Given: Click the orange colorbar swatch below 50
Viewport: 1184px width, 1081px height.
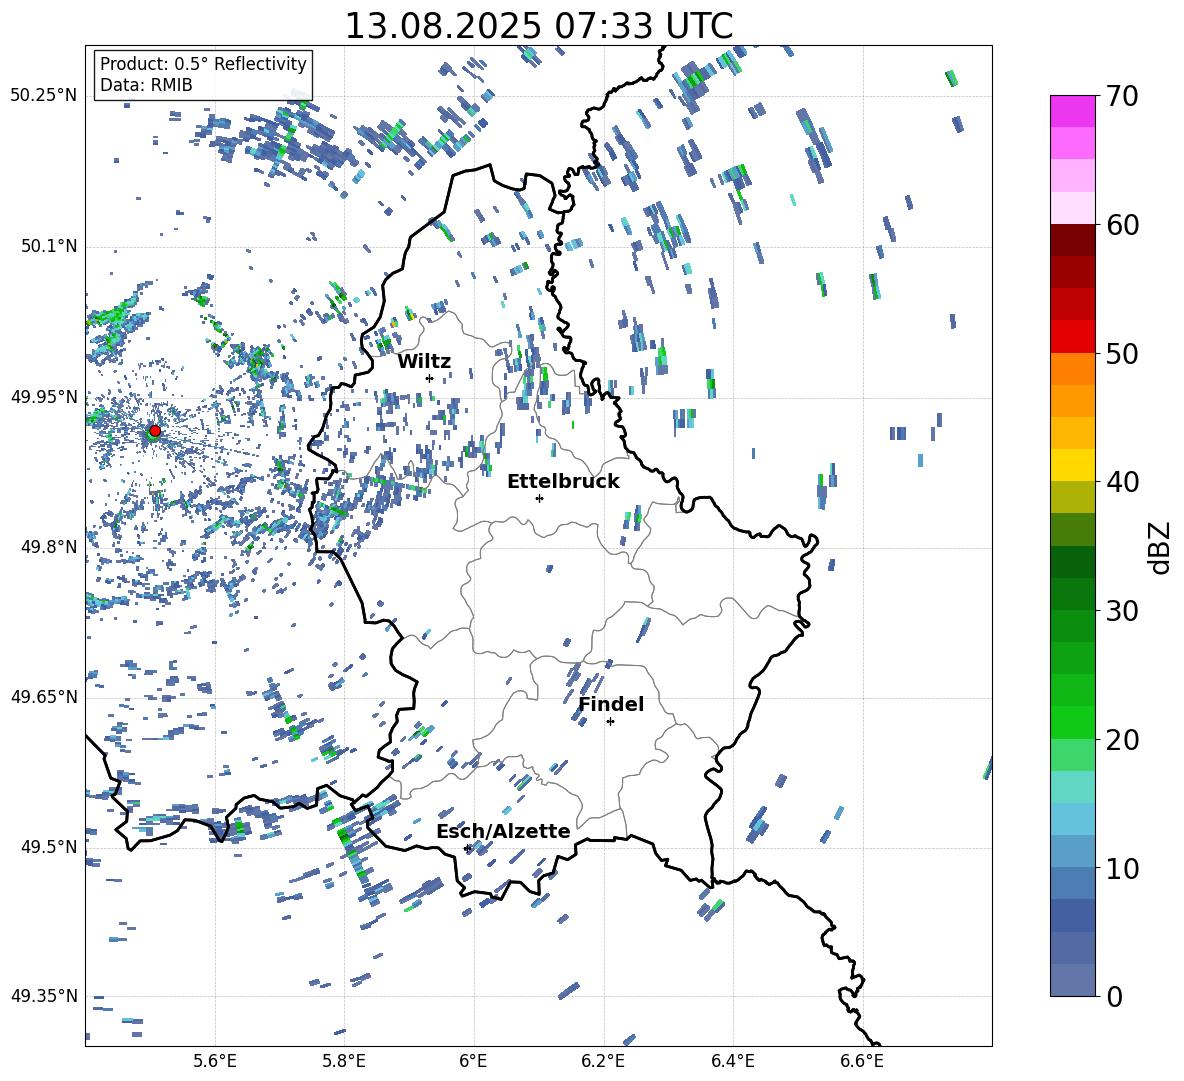Looking at the screenshot, I should click(1073, 368).
